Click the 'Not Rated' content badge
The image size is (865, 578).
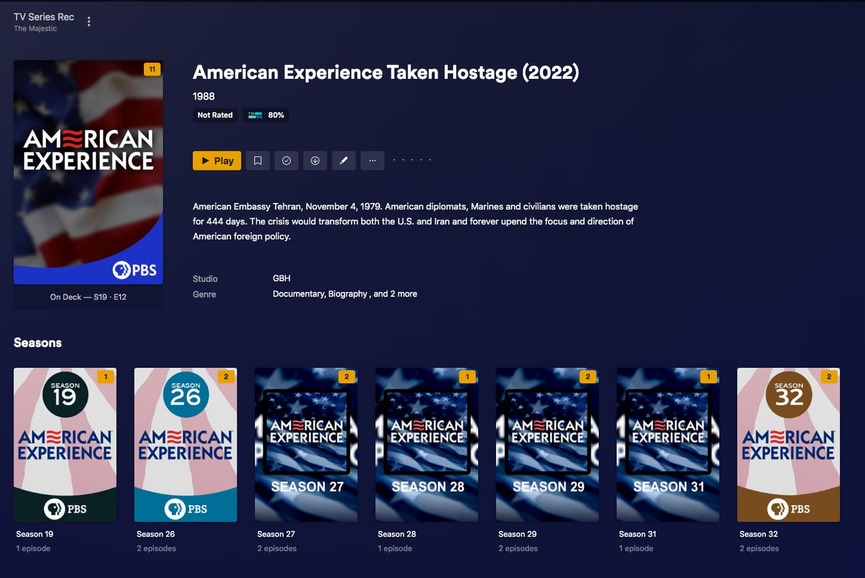point(215,115)
